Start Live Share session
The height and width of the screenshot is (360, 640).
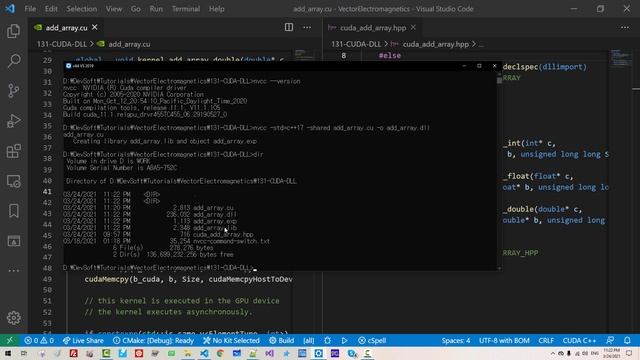pyautogui.click(x=83, y=340)
